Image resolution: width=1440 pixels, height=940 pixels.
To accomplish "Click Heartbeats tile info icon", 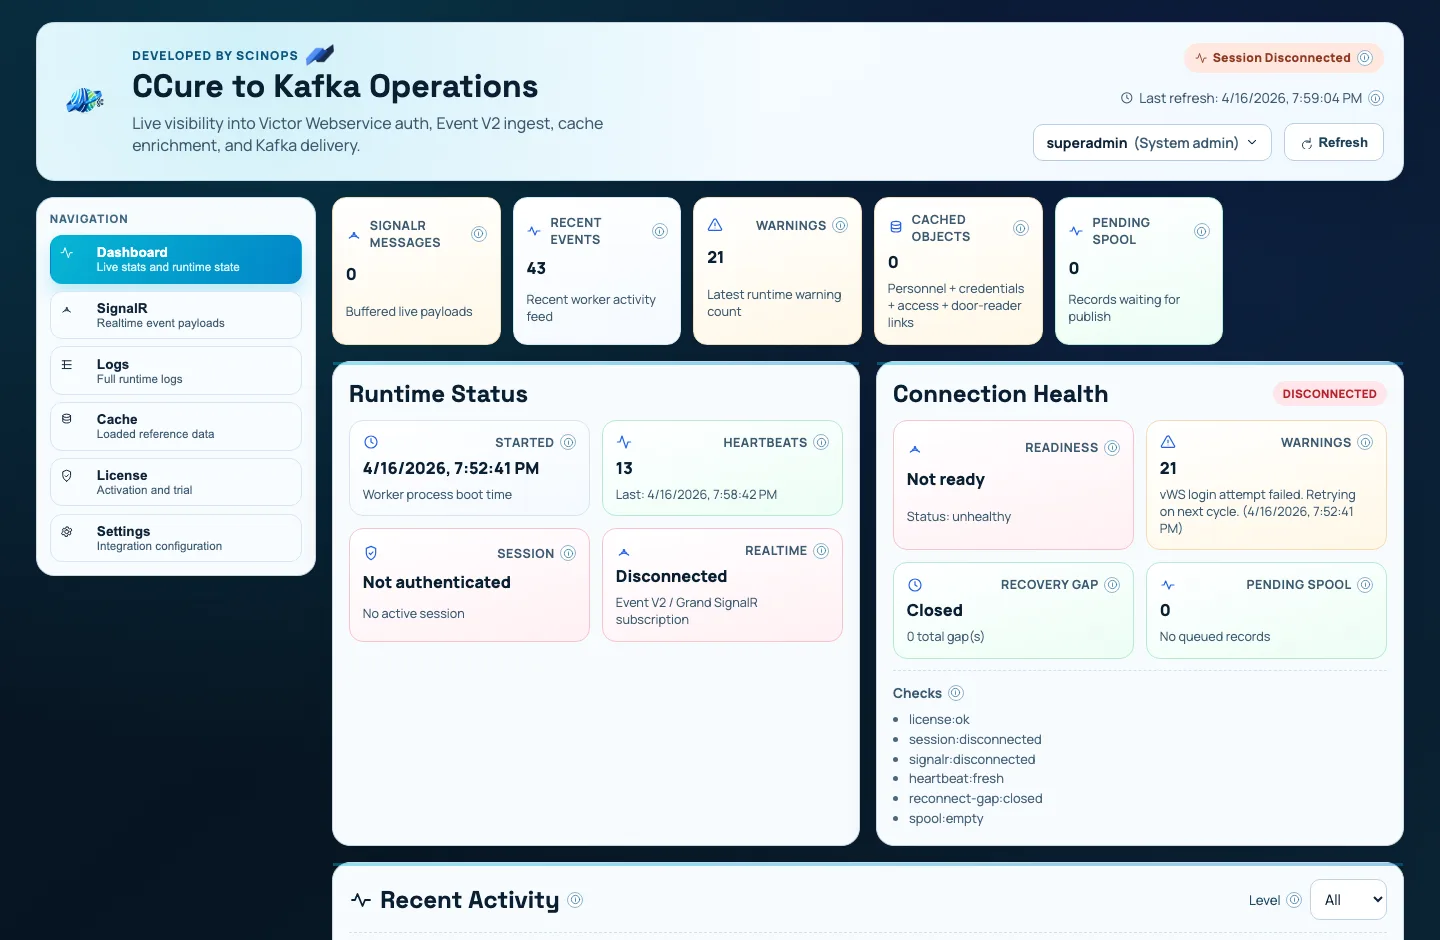I will [821, 442].
